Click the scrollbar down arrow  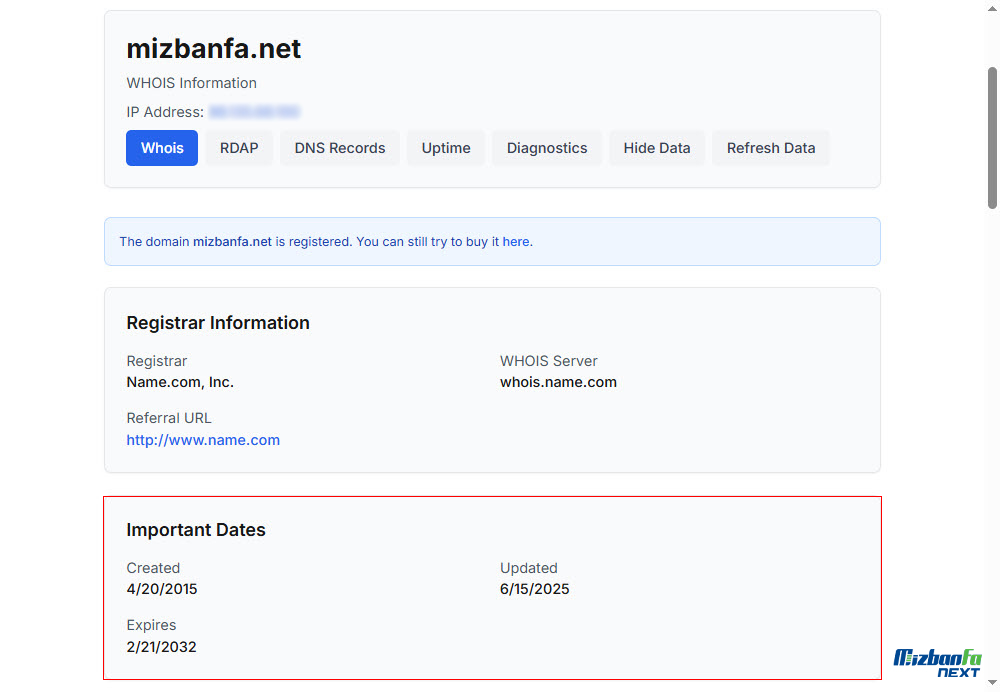[x=992, y=683]
